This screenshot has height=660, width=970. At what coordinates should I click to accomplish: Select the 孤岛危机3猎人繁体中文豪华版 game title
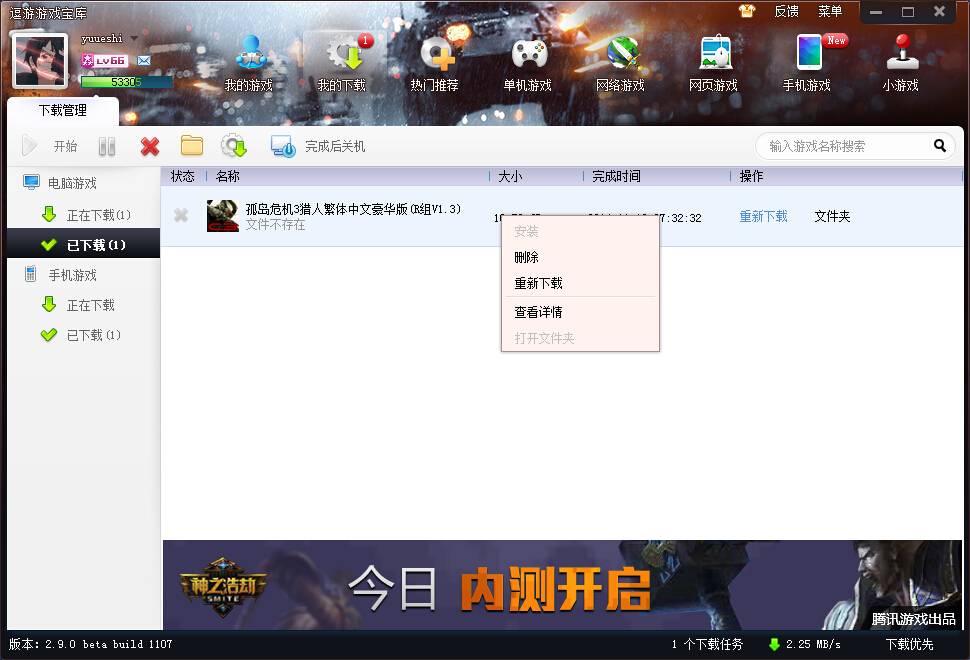353,210
